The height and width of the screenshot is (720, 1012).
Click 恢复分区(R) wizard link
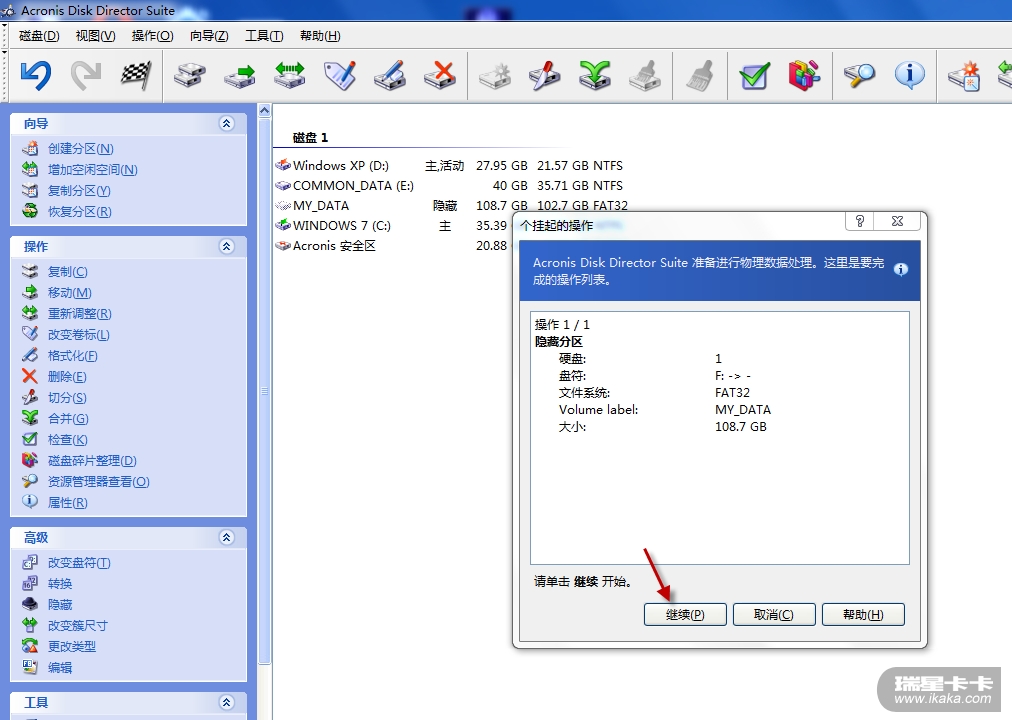pyautogui.click(x=80, y=212)
